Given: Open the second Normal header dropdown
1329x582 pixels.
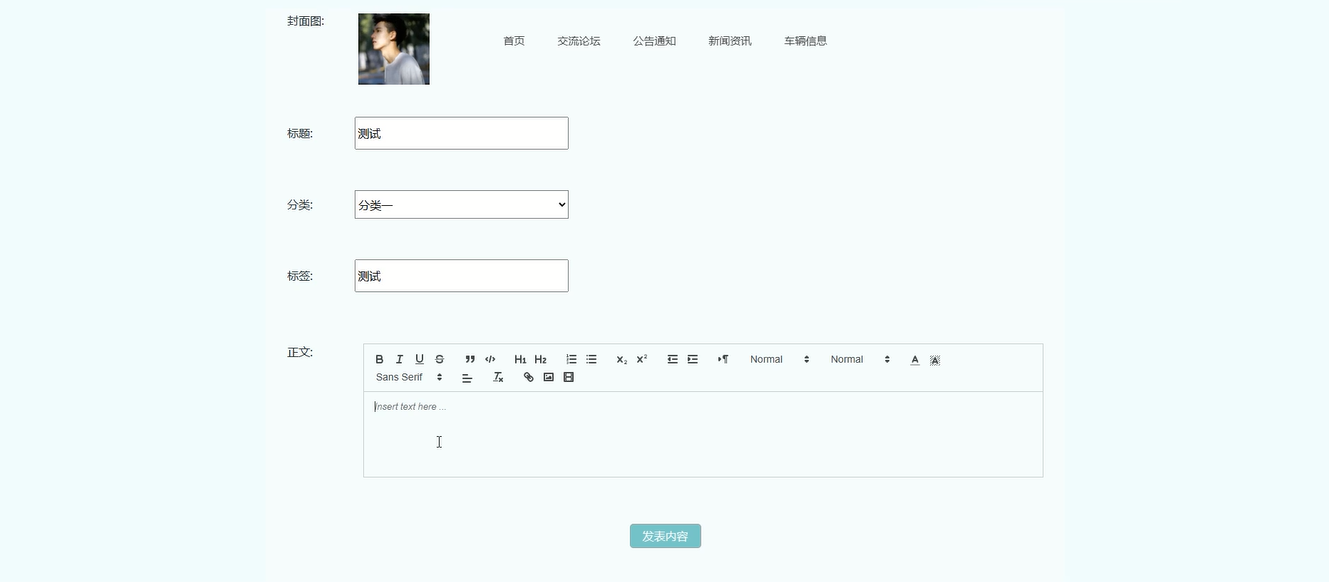Looking at the screenshot, I should coord(860,359).
